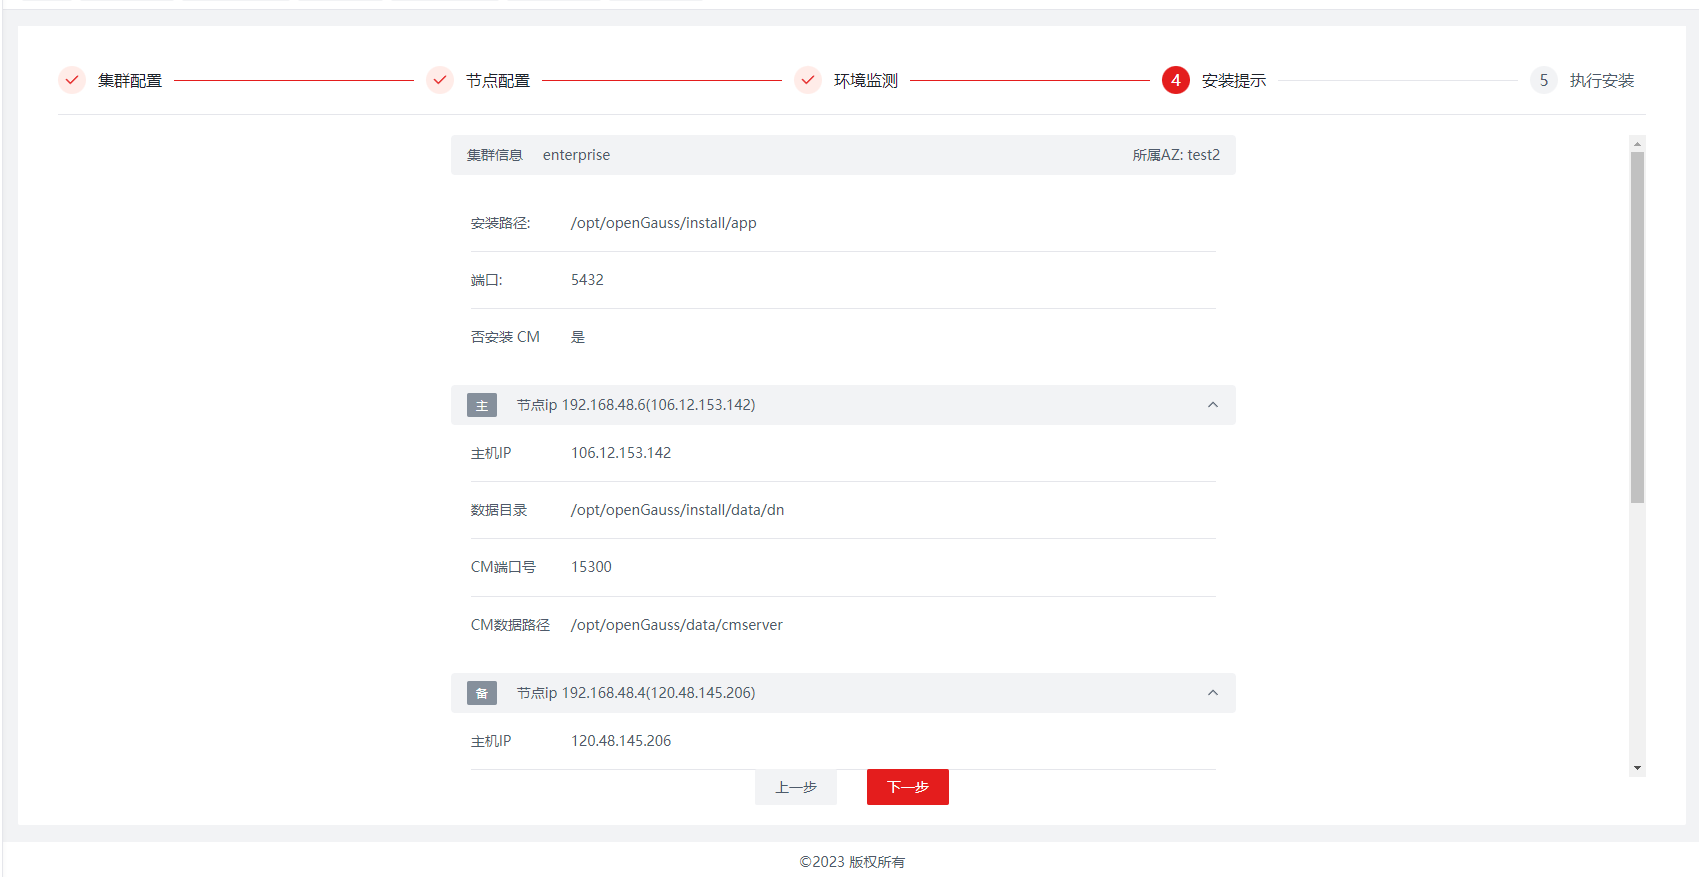Click the 集群信息 enterprise header bar
The height and width of the screenshot is (877, 1699).
(842, 155)
